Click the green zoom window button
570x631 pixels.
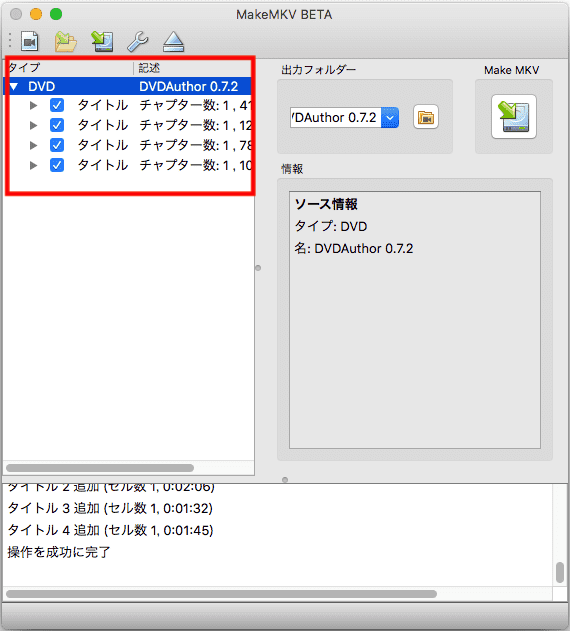56,14
